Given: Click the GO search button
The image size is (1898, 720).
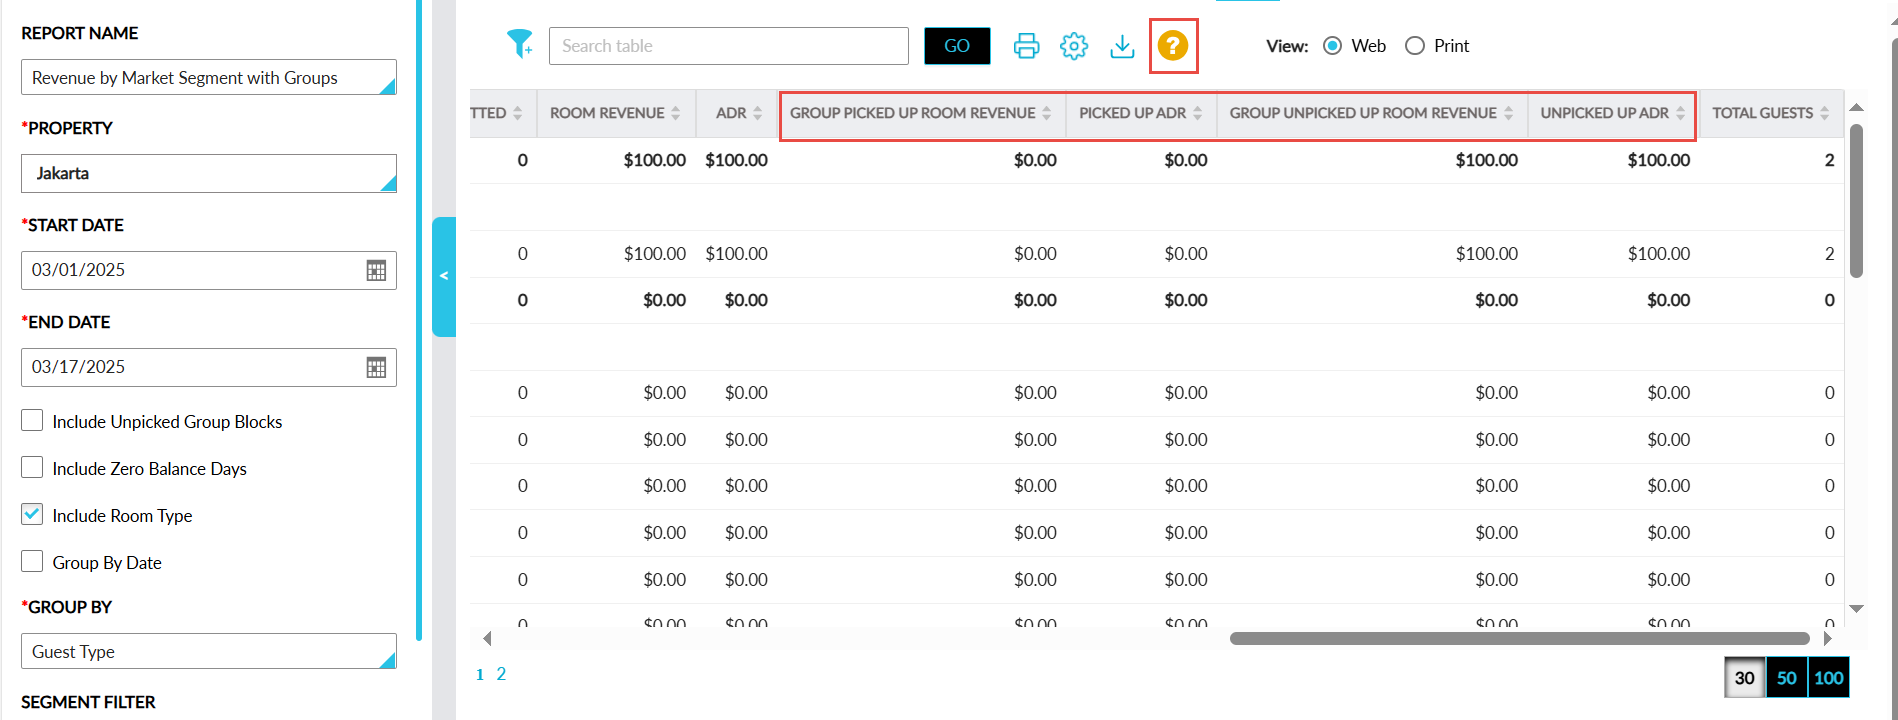Looking at the screenshot, I should pos(957,46).
